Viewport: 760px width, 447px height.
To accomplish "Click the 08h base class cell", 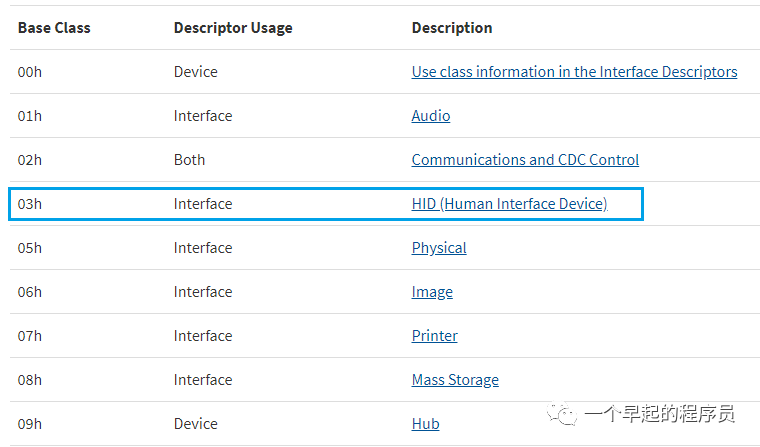I will (30, 380).
